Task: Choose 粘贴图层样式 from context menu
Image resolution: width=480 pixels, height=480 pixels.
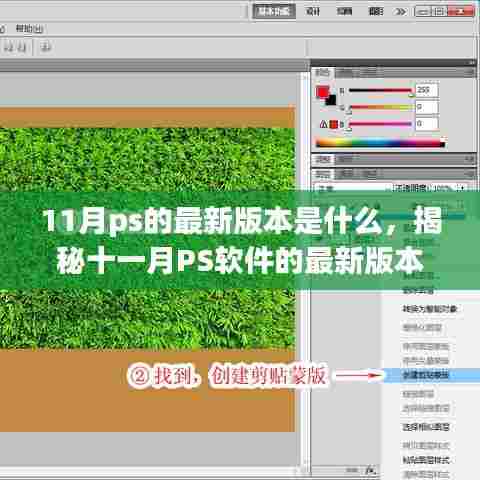Action: pos(426,460)
